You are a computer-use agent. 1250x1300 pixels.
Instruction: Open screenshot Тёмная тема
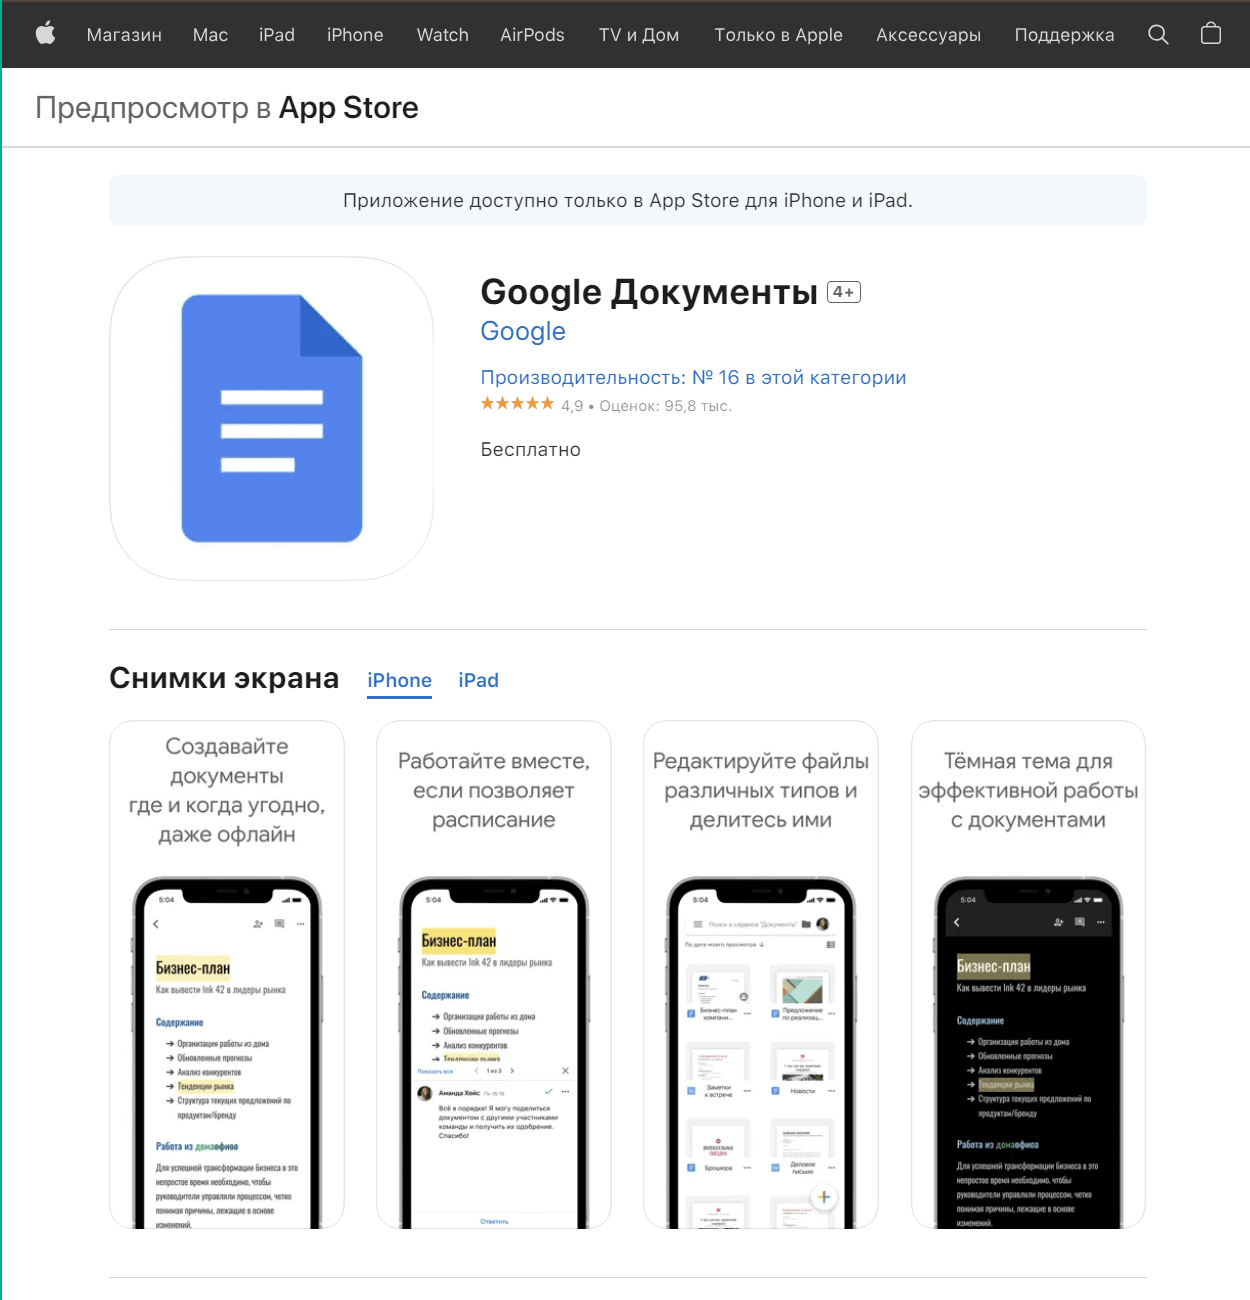tap(1028, 974)
